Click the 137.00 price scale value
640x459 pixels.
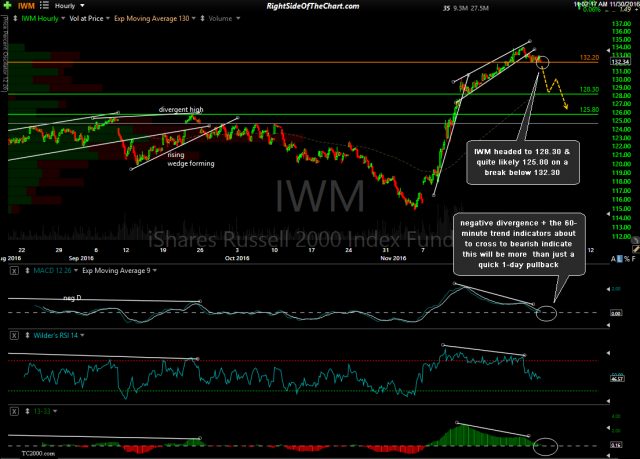pyautogui.click(x=621, y=24)
